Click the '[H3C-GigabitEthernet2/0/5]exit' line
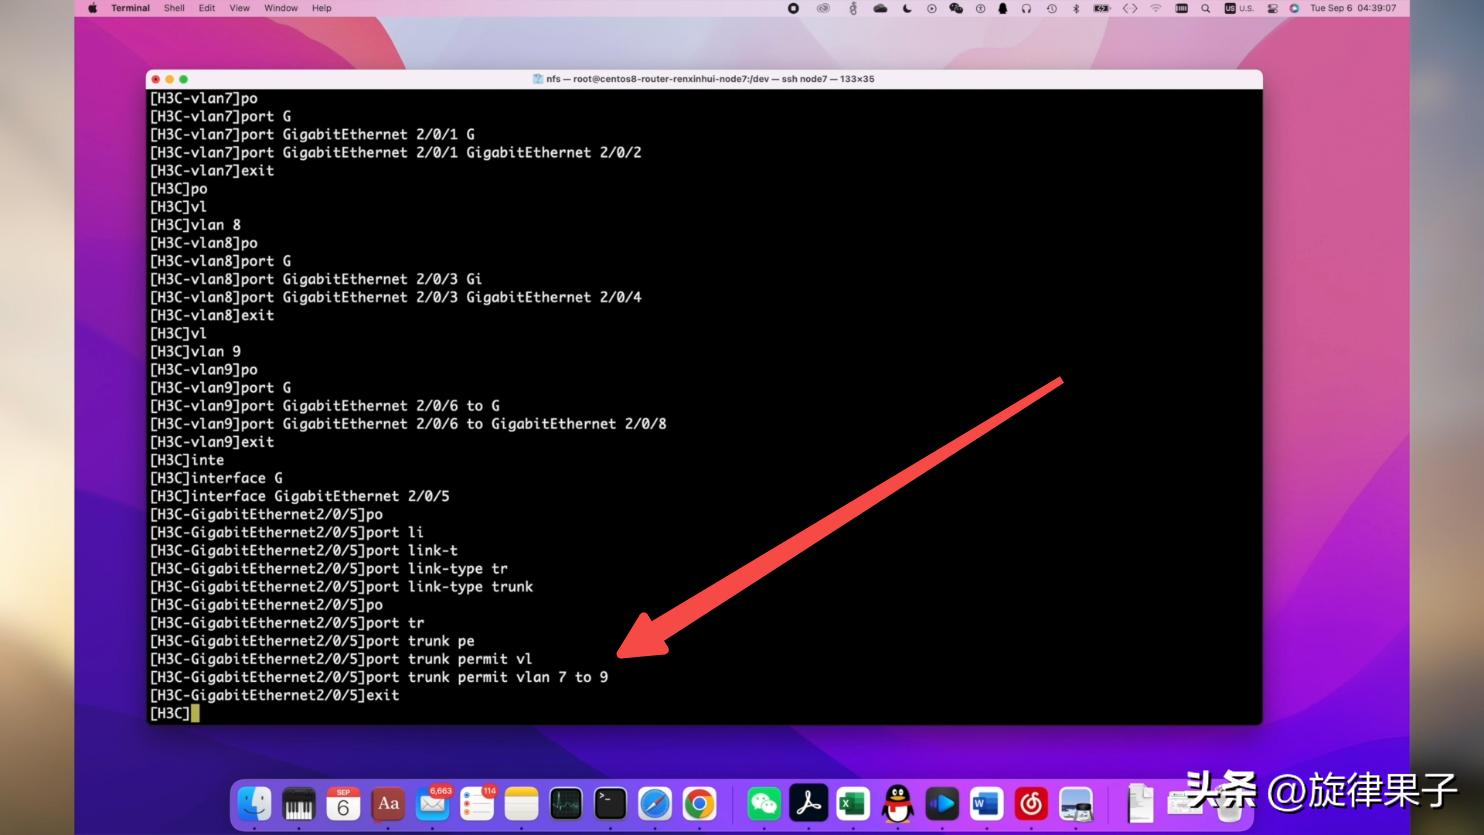The height and width of the screenshot is (835, 1484). 274,695
